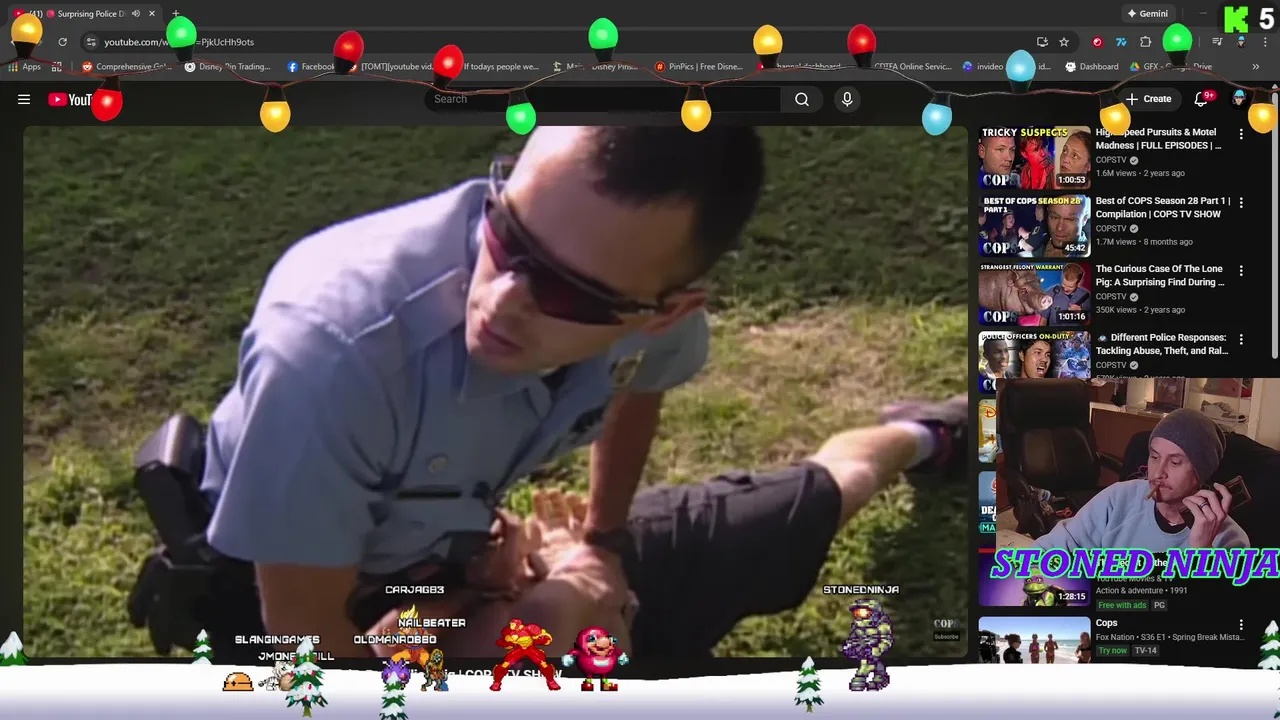
Task: Click the COPSTV channel name under High-Speed Pursuits
Action: click(x=1111, y=160)
